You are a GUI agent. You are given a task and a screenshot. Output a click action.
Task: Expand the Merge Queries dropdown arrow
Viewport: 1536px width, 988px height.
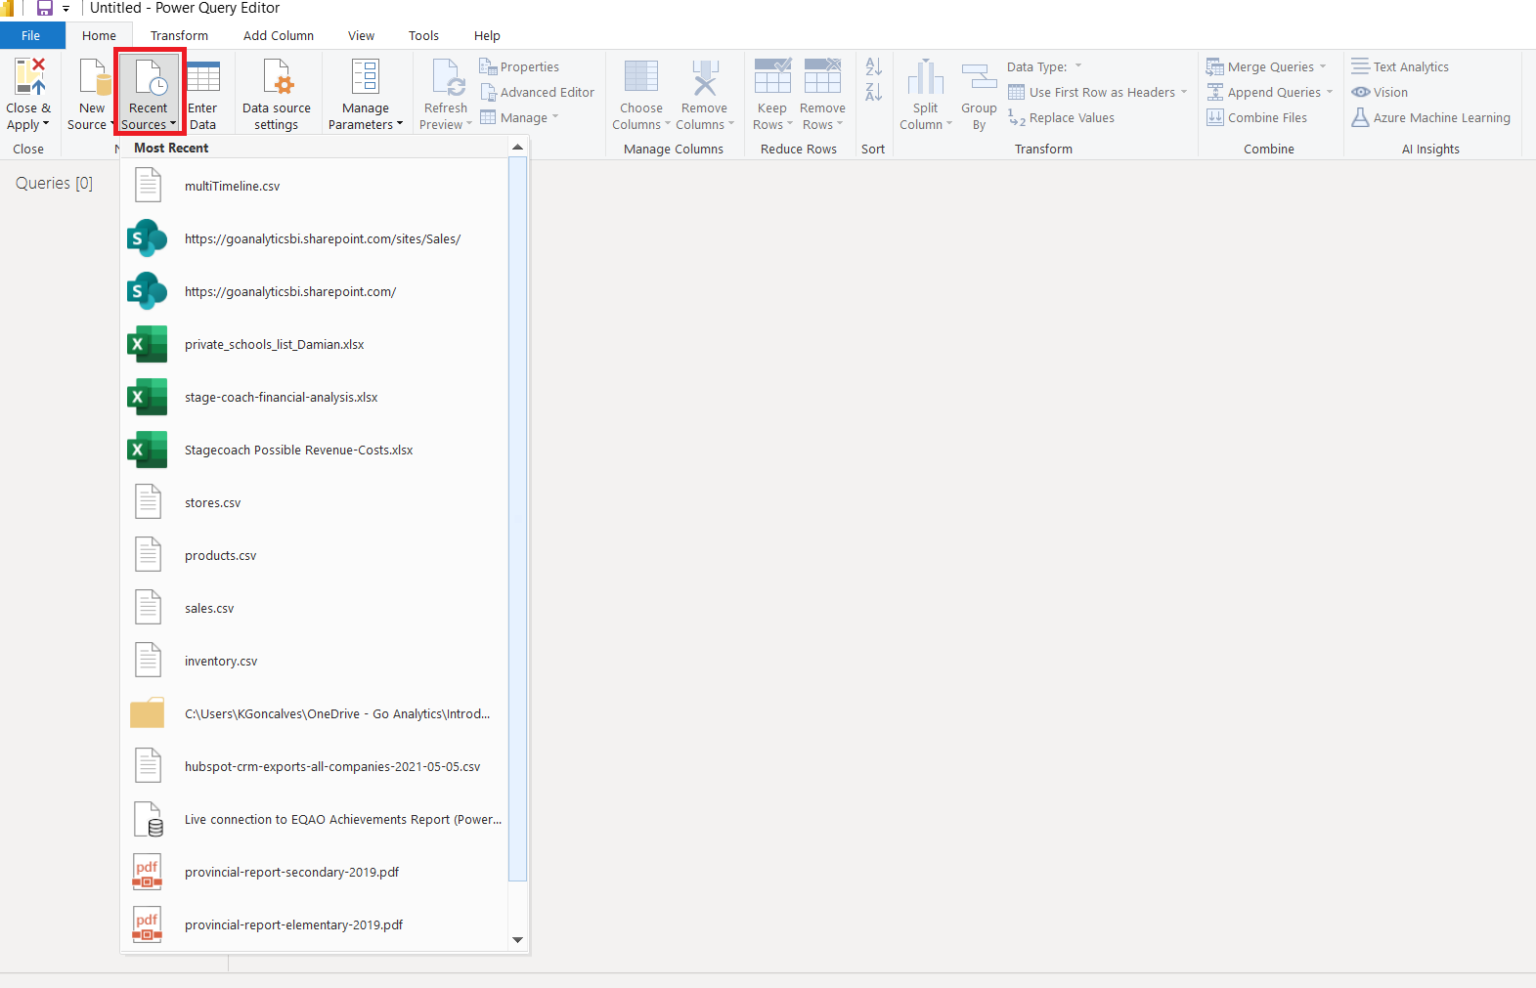click(x=1322, y=67)
